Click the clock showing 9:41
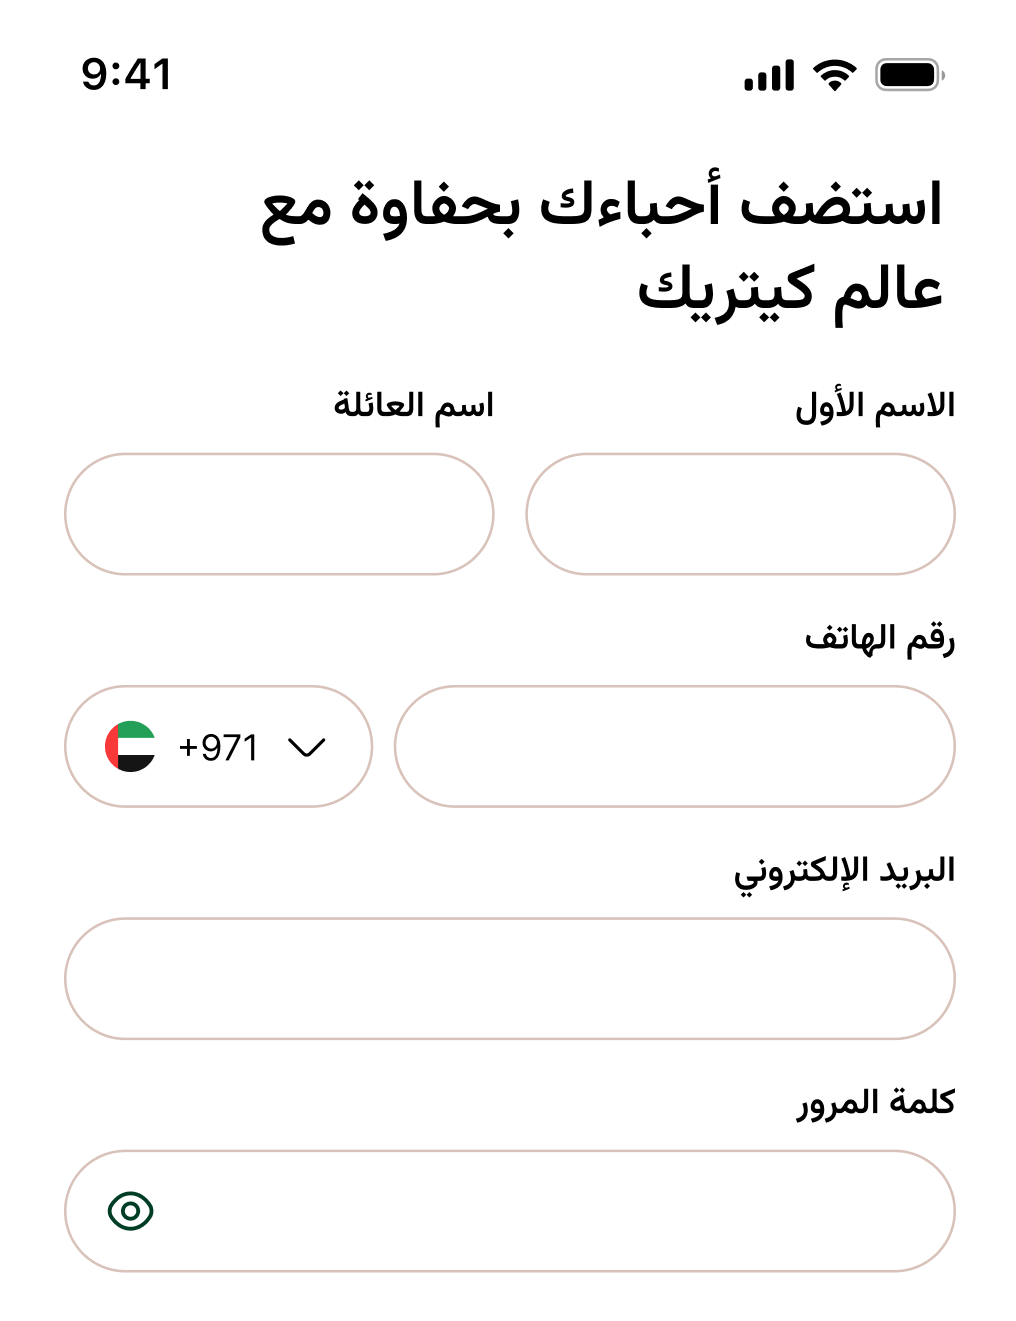 point(127,73)
